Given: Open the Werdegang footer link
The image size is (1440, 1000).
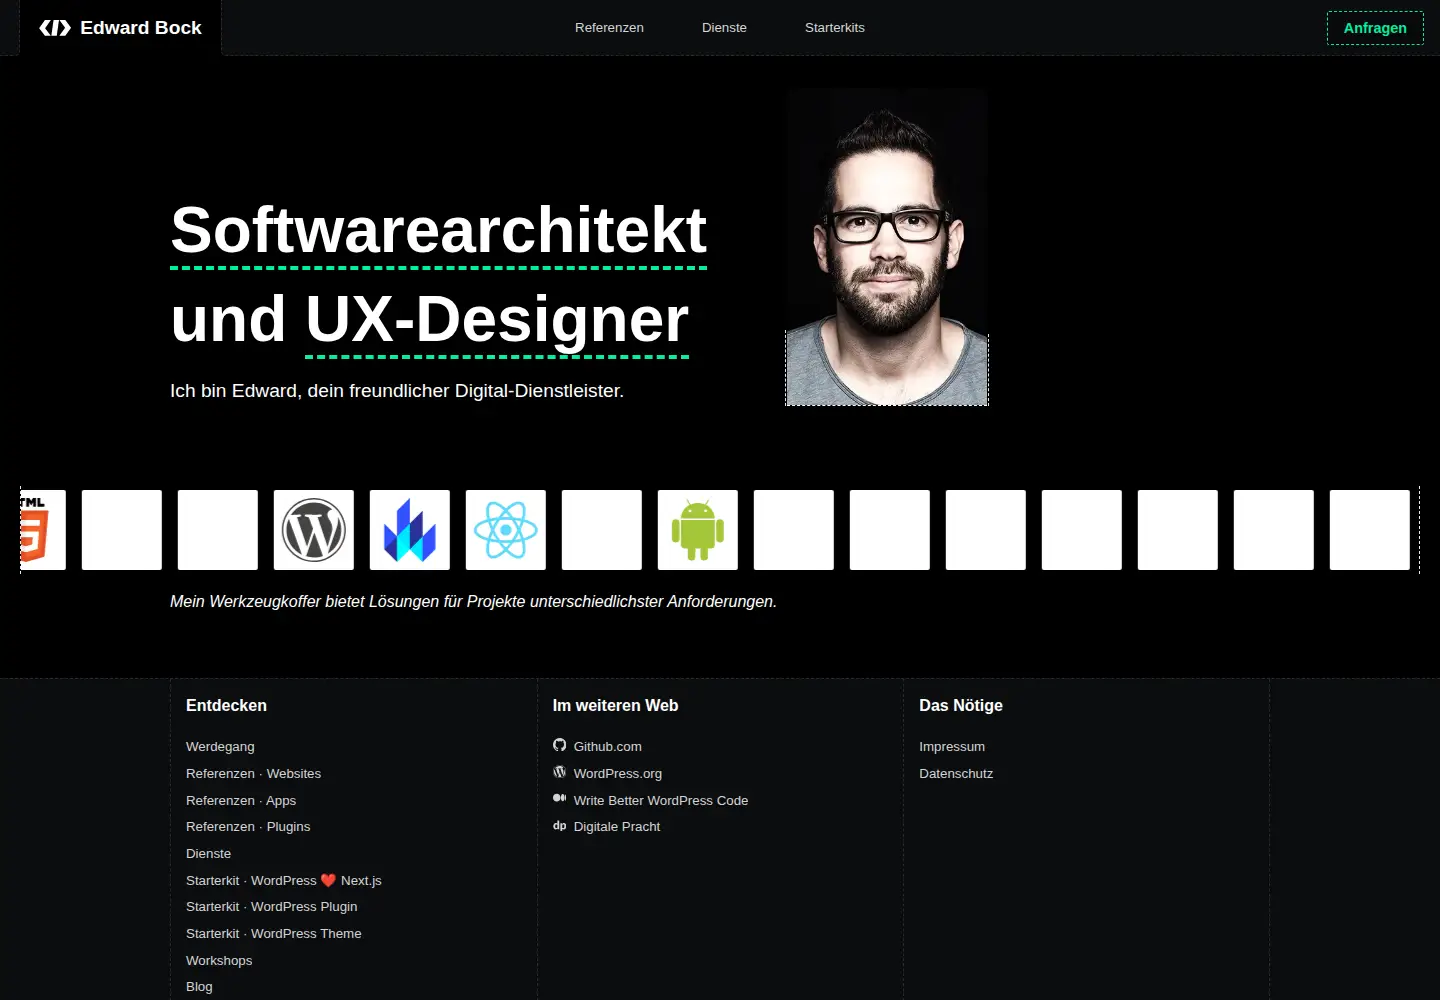Looking at the screenshot, I should [220, 747].
